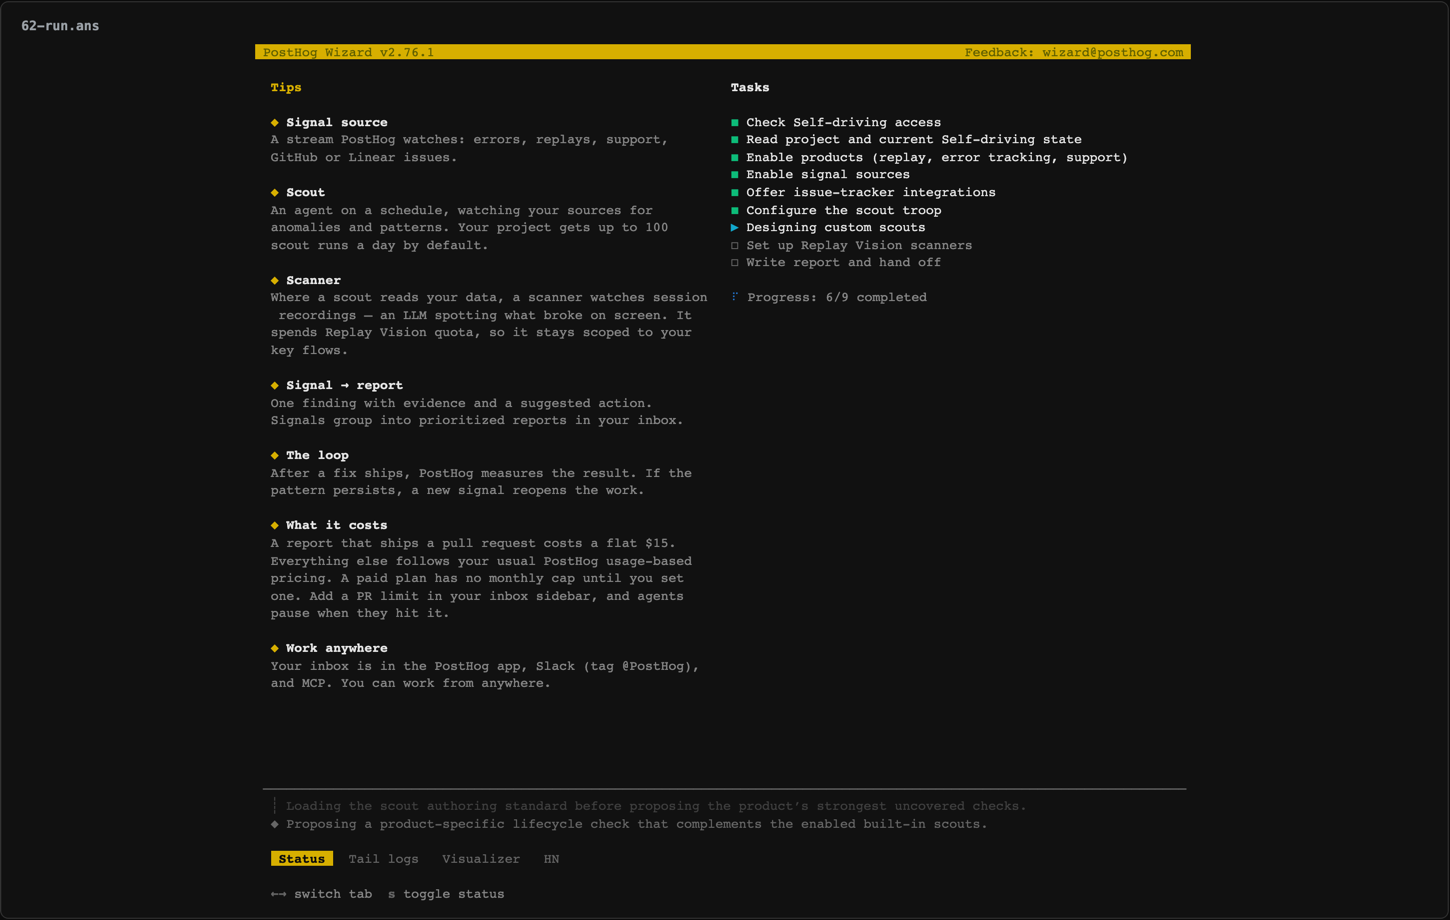This screenshot has height=920, width=1450.
Task: Open the Visualizer tab
Action: (481, 859)
